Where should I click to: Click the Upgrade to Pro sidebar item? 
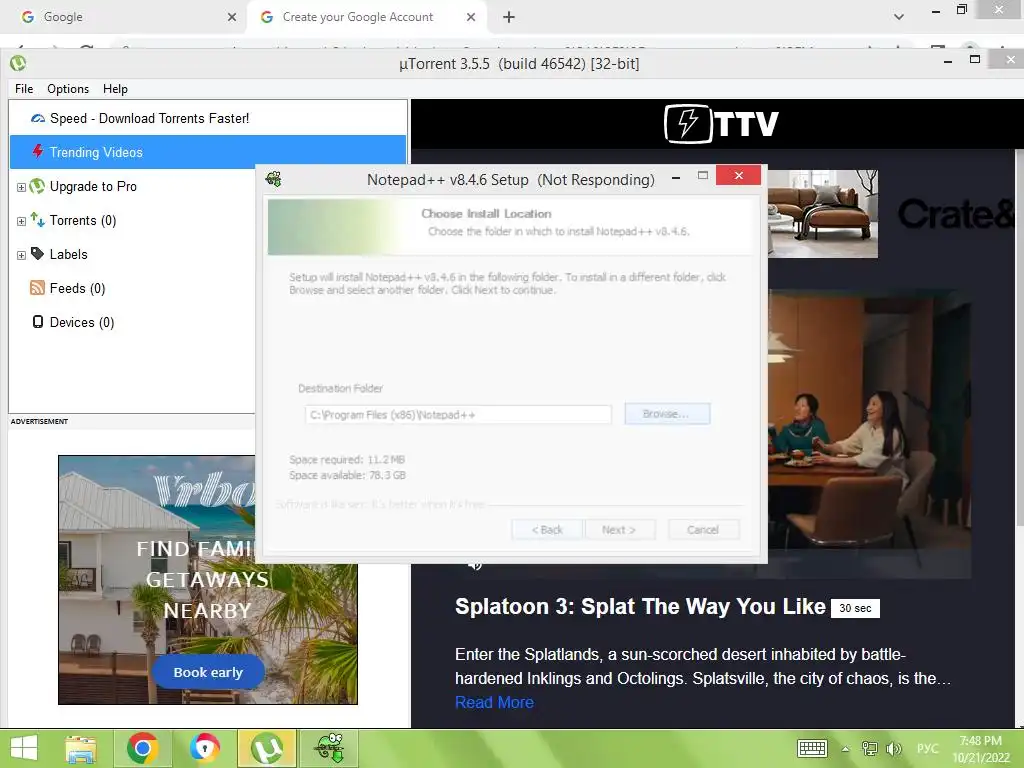pos(93,187)
